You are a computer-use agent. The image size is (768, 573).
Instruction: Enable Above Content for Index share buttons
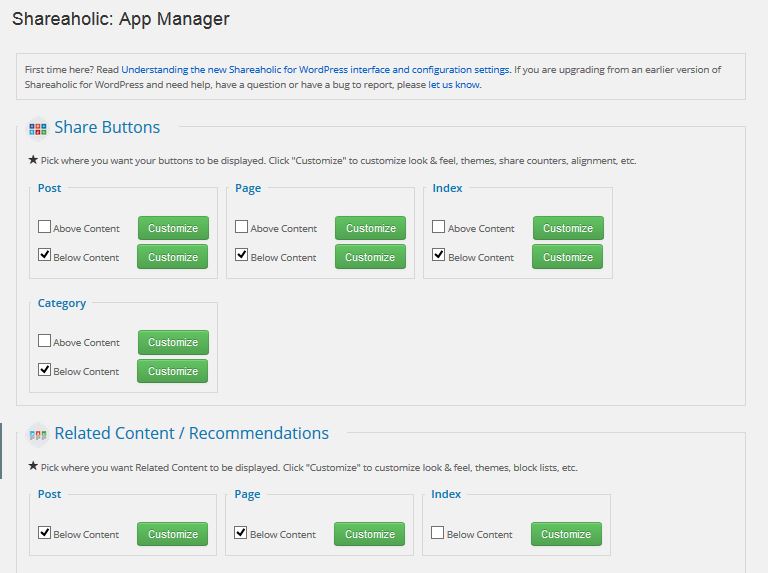(438, 227)
